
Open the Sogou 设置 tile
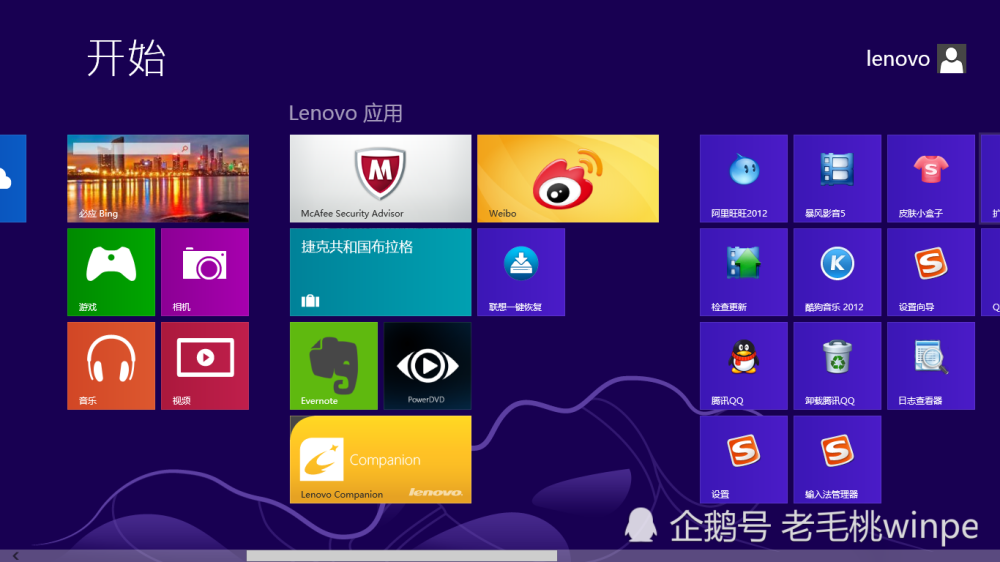pos(744,459)
